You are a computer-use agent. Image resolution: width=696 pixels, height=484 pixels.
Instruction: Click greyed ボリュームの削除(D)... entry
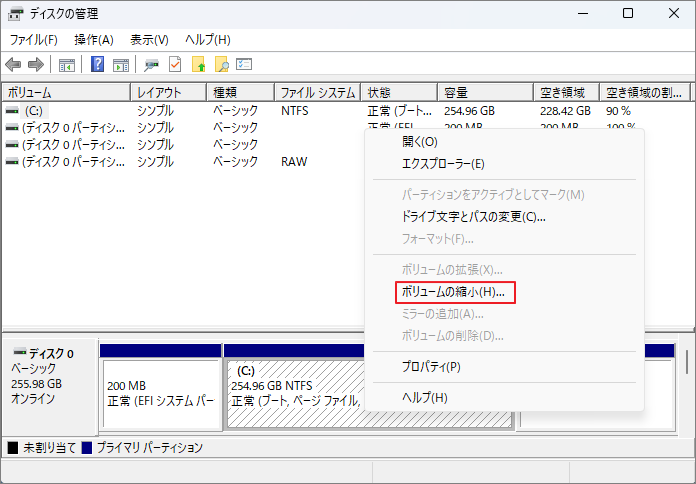[x=504, y=336]
